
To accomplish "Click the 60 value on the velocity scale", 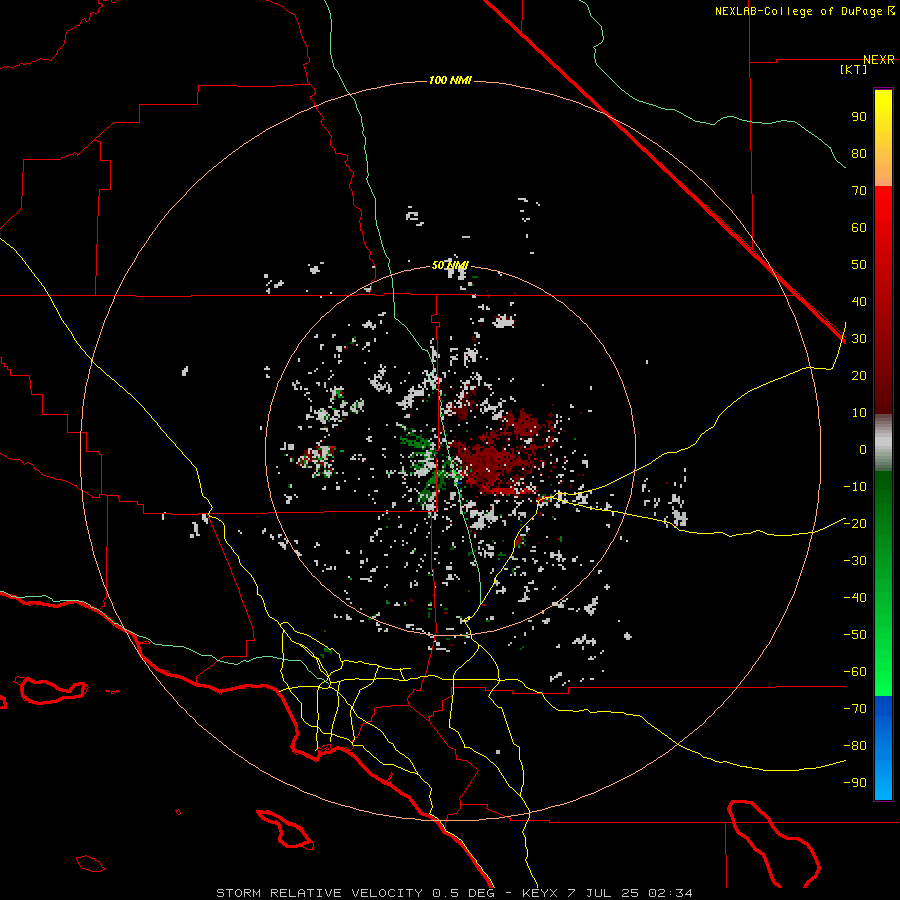I will (859, 228).
